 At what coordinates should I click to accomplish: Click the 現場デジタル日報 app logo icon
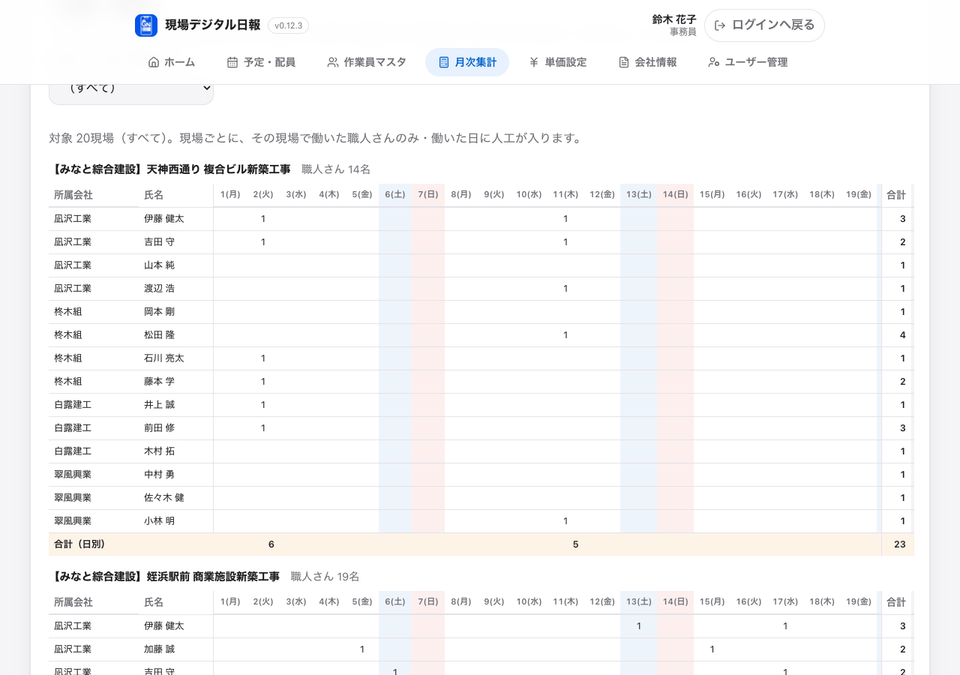[146, 25]
